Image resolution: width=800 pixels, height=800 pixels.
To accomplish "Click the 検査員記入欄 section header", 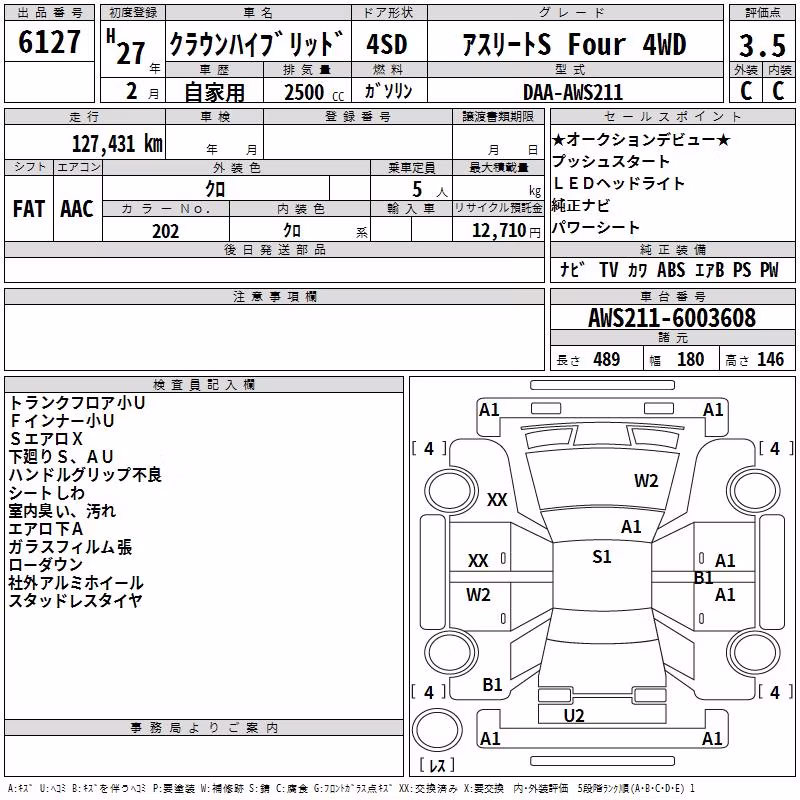I will coord(204,385).
